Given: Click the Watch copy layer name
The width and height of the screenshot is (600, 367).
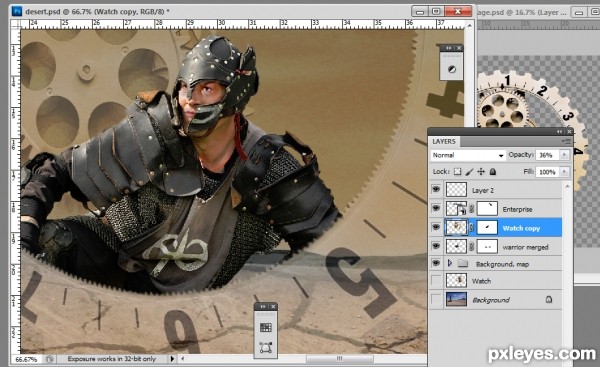Looking at the screenshot, I should pos(521,228).
